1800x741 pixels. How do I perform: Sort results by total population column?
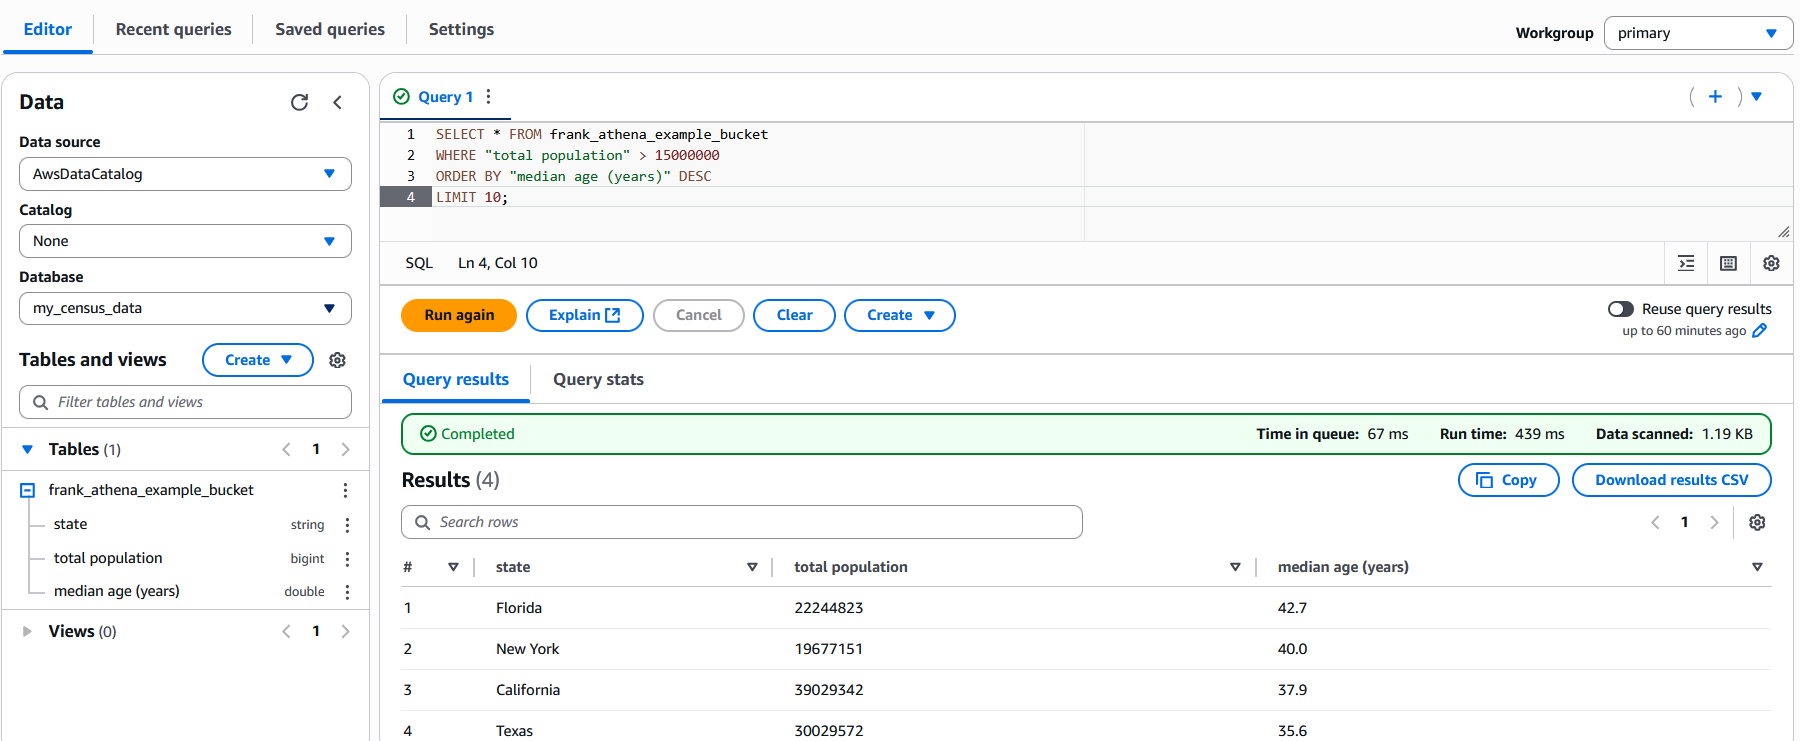pos(1235,567)
